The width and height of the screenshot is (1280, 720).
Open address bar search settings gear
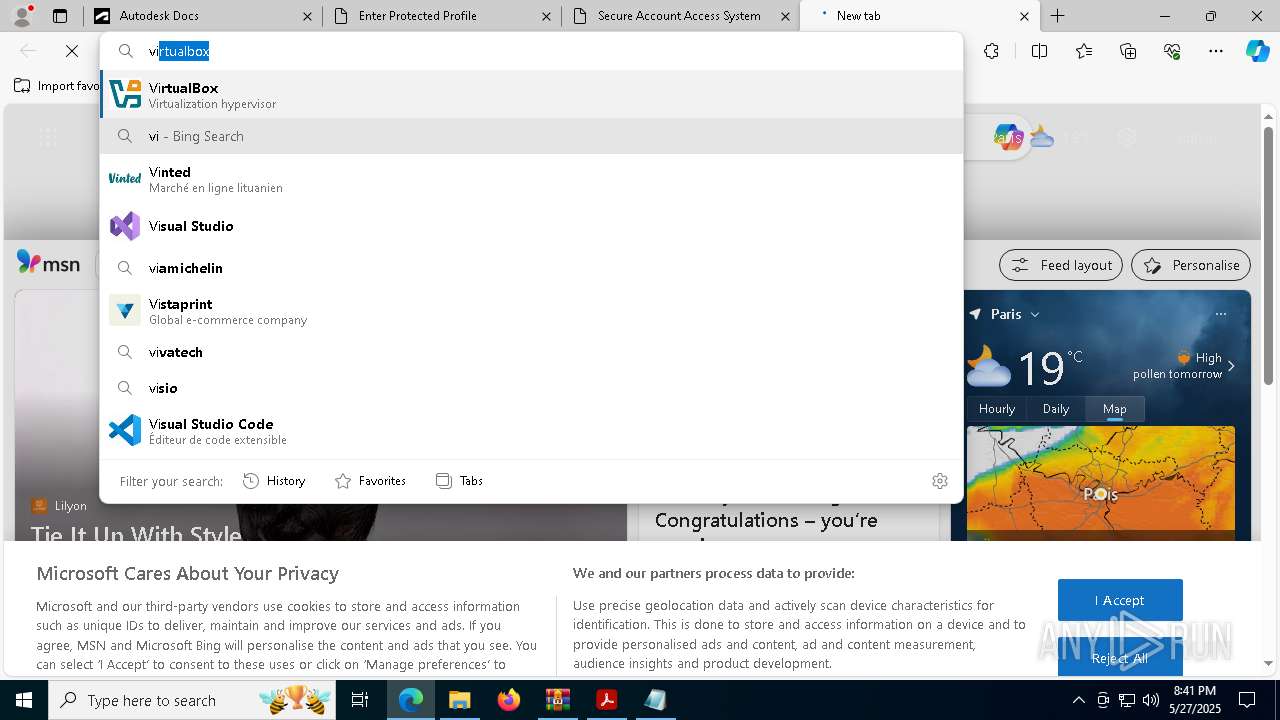pos(940,481)
